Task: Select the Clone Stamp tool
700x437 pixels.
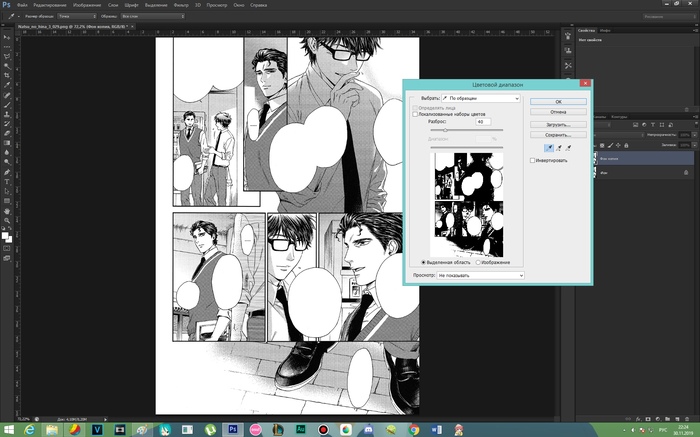Action: 7,114
